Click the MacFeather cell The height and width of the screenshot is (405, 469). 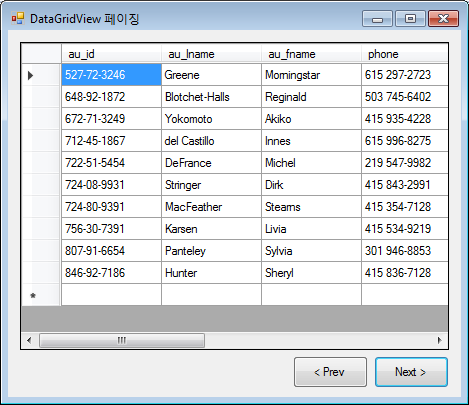tap(211, 207)
